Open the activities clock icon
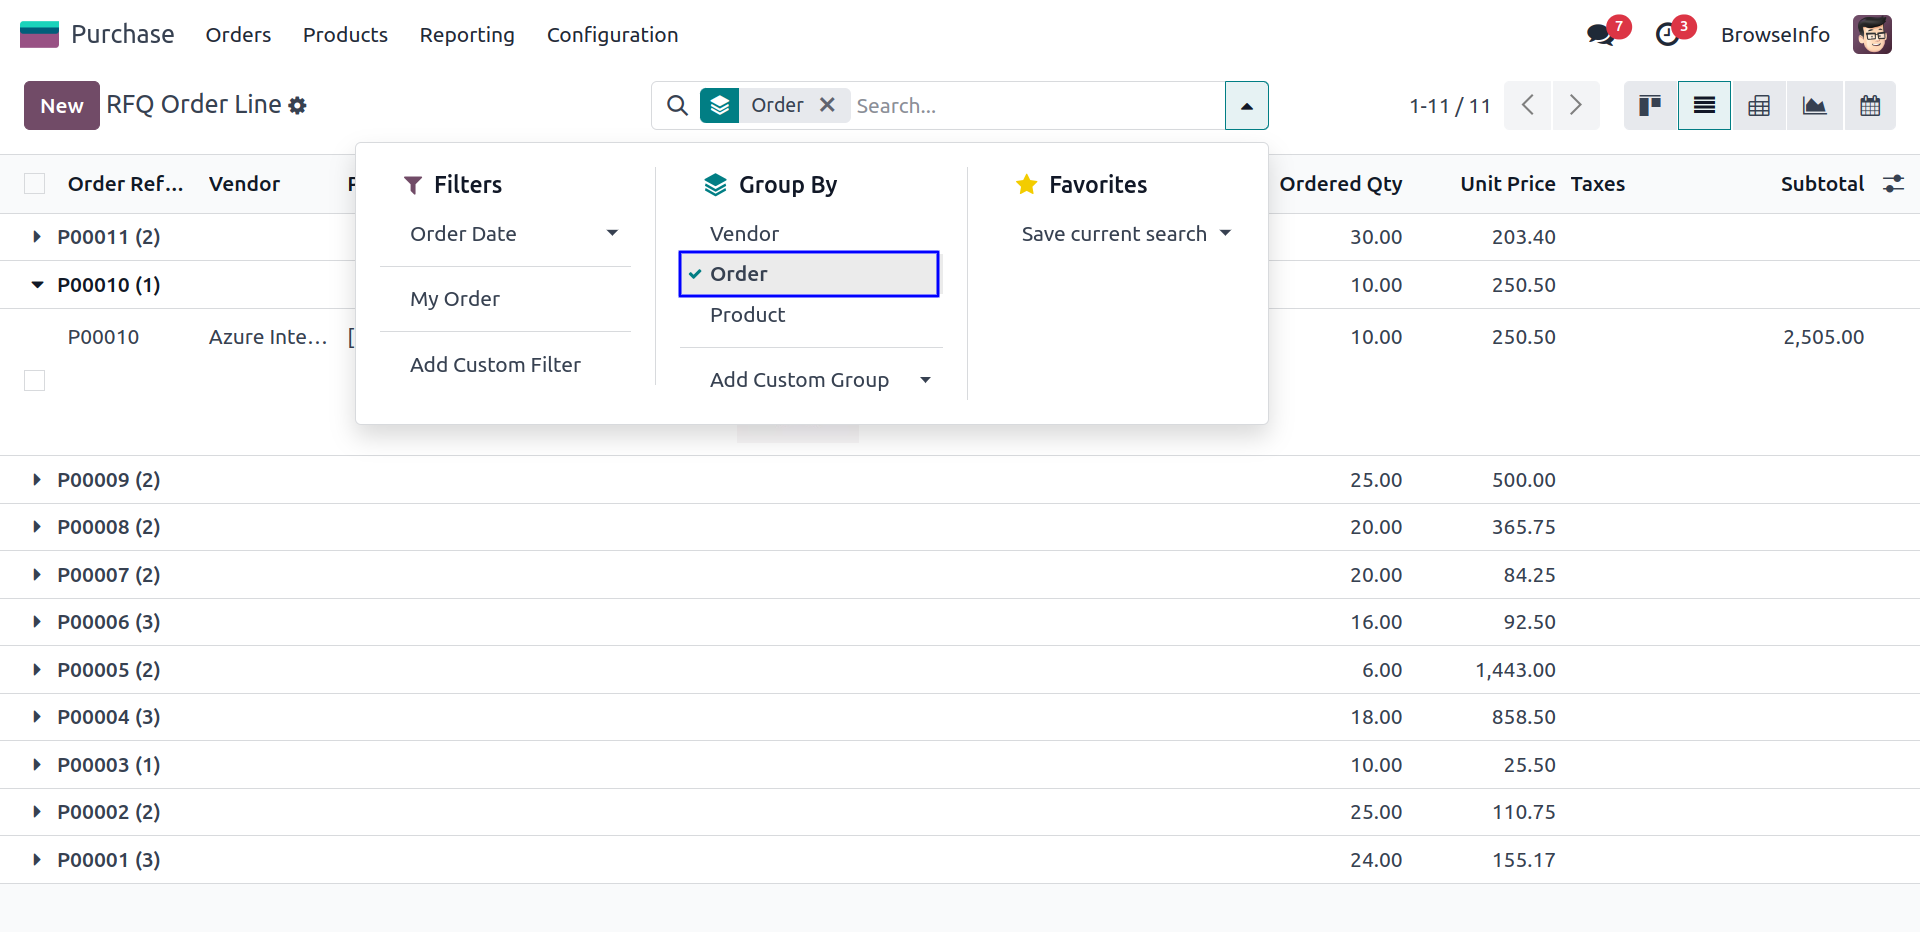1920x932 pixels. (1667, 35)
